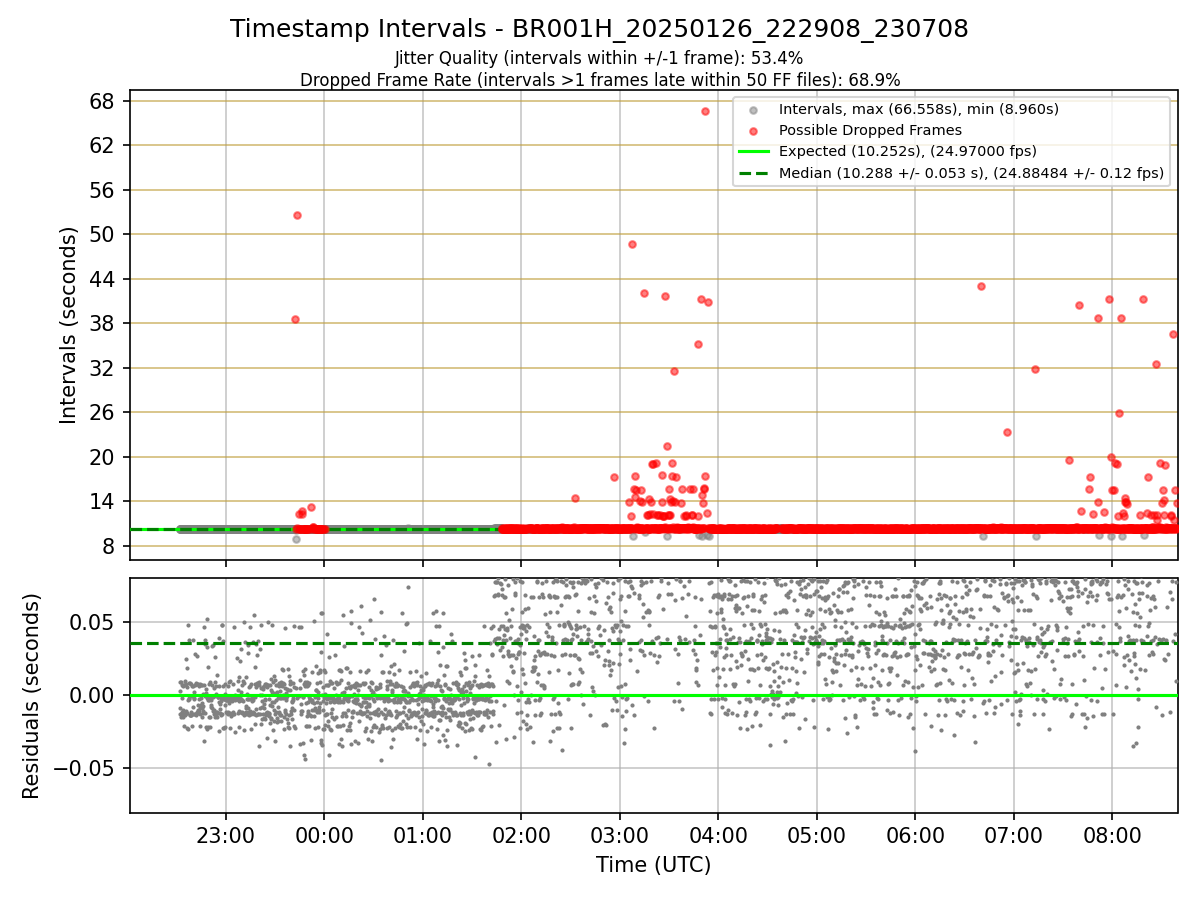Click residuals tick label '0.00'
1200x900 pixels.
94,695
